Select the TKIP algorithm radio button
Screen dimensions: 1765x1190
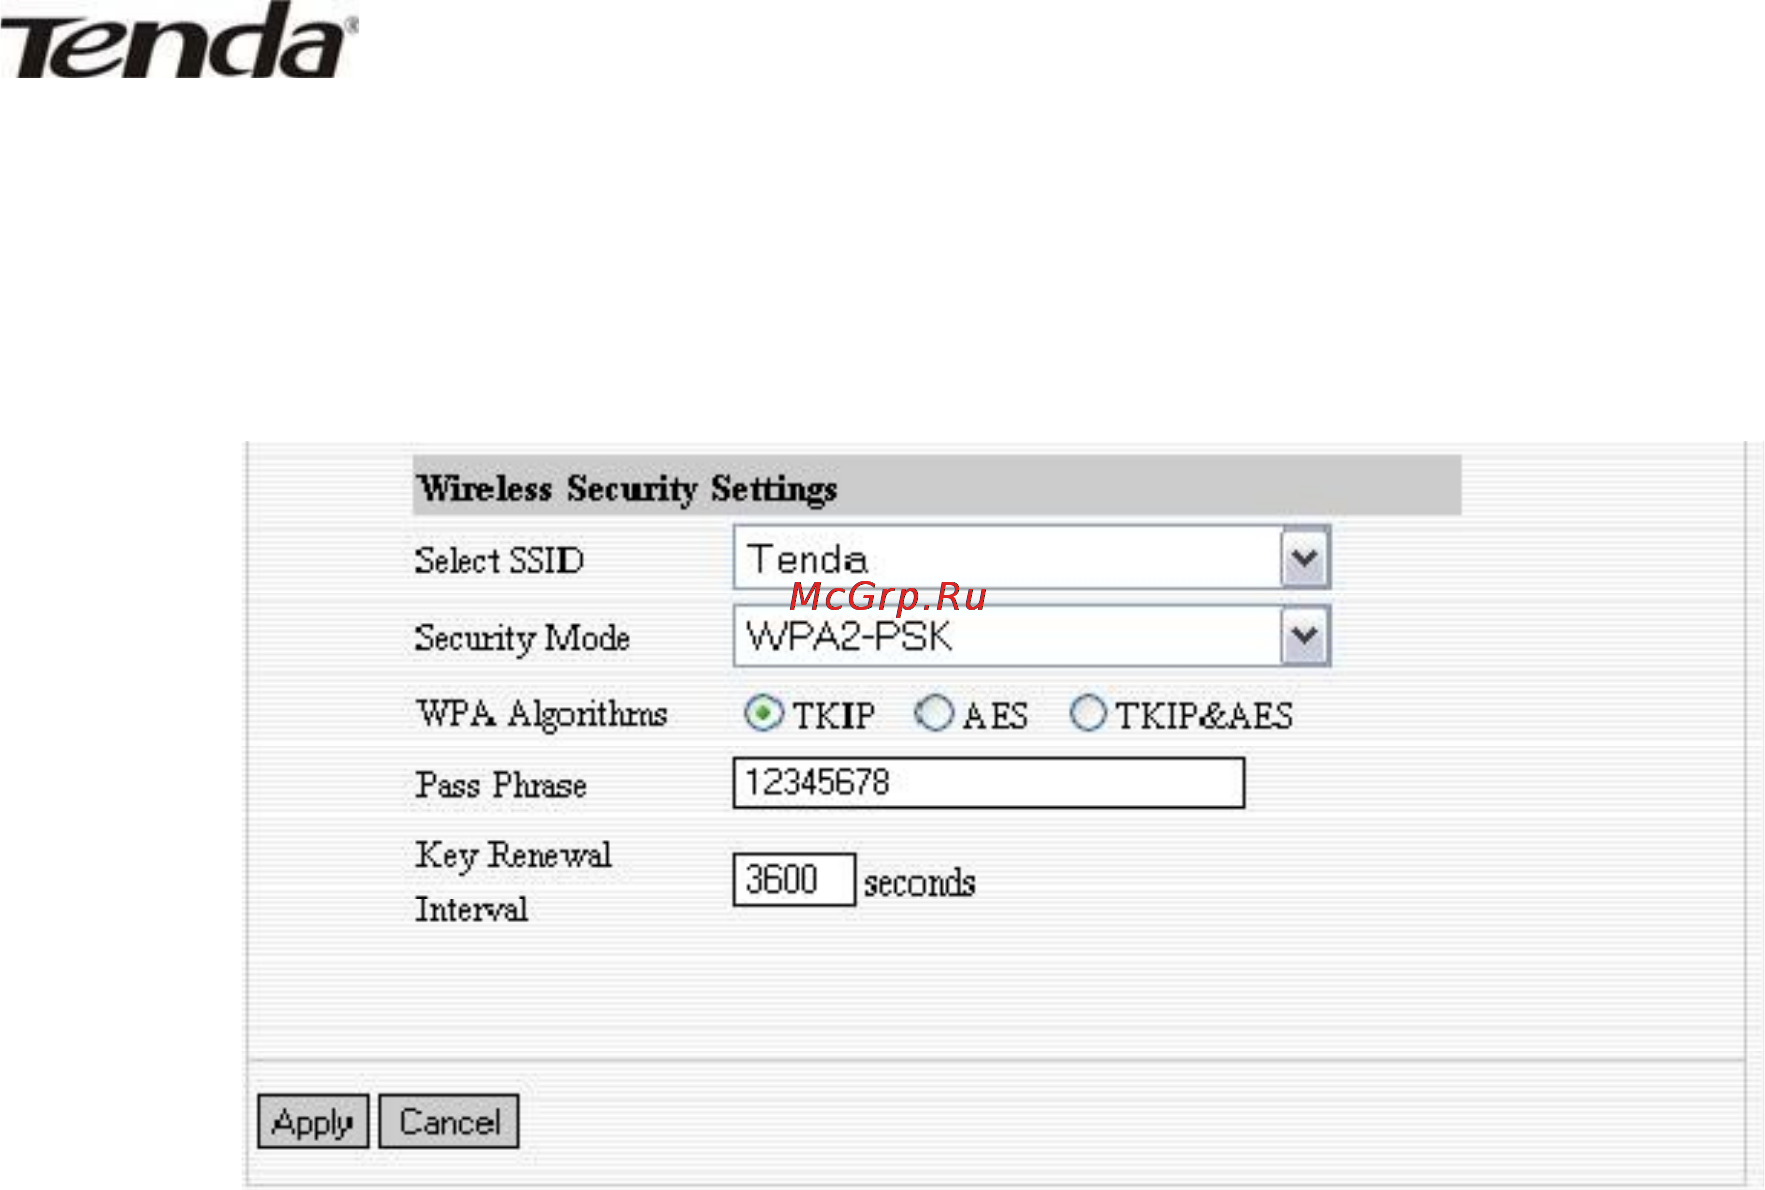[763, 714]
